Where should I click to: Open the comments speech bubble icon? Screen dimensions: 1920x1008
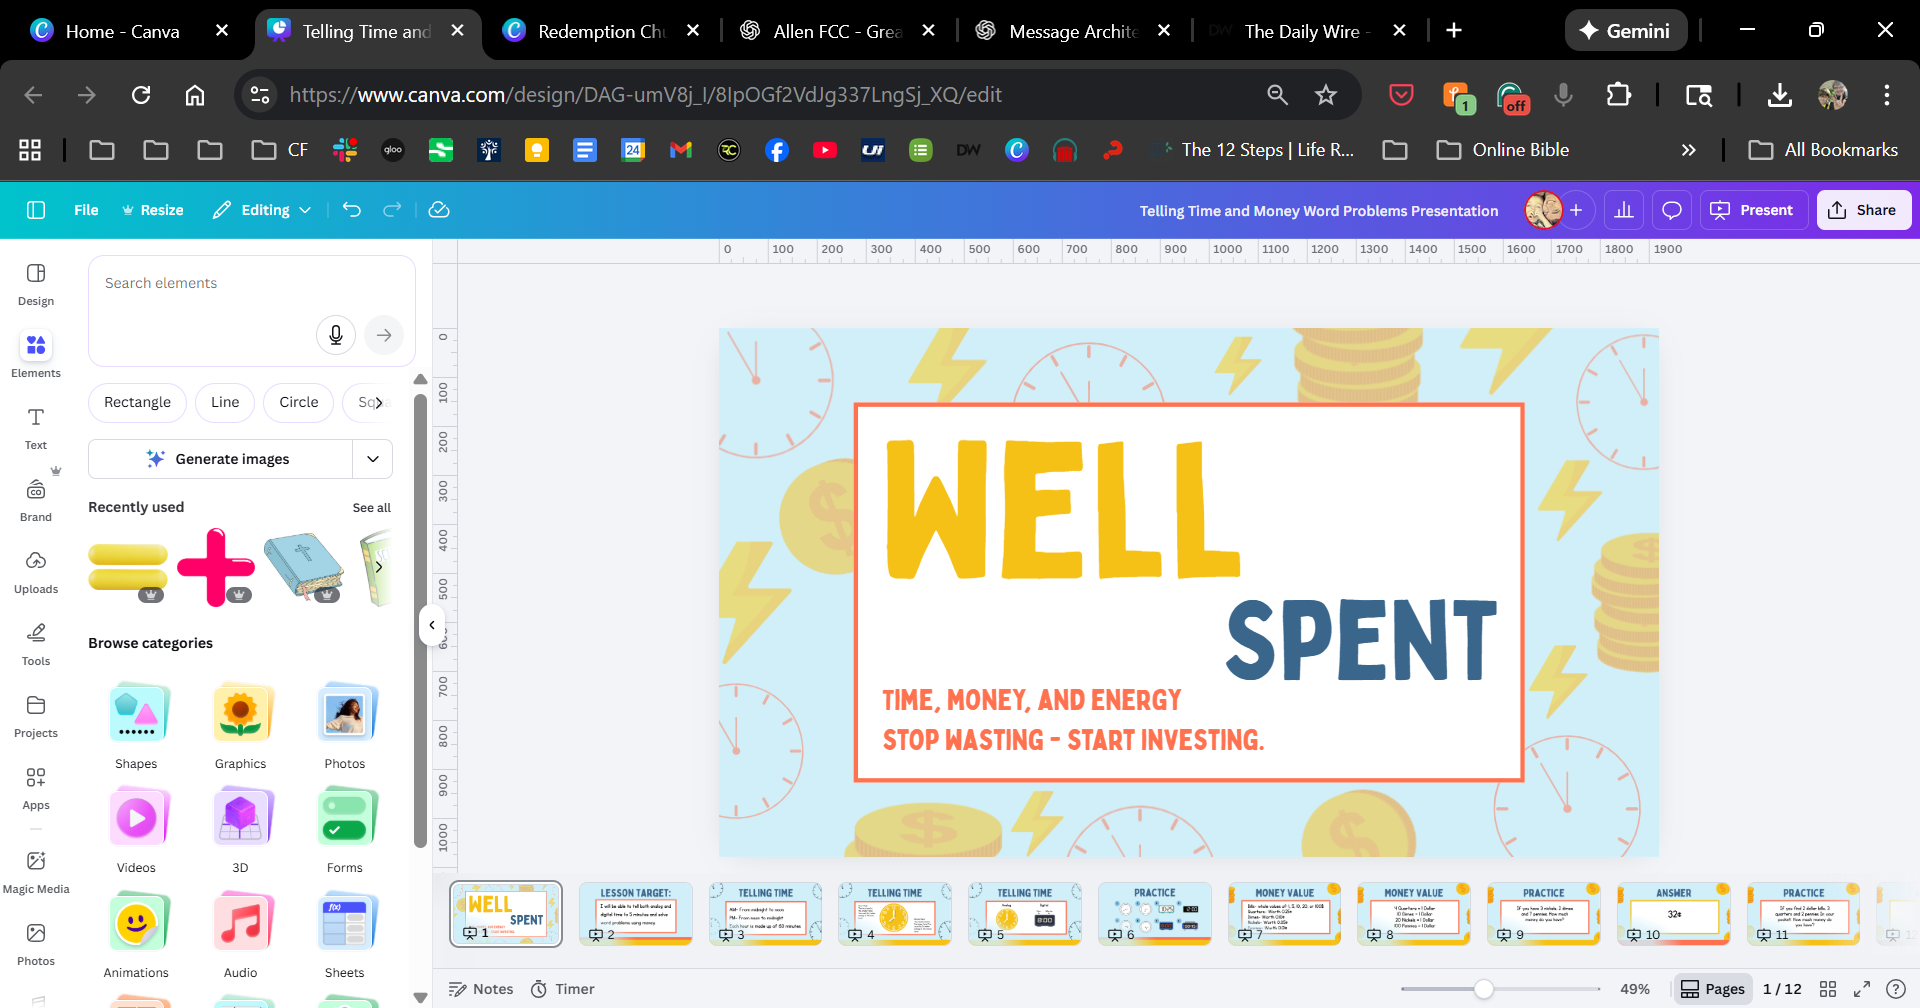click(1671, 210)
